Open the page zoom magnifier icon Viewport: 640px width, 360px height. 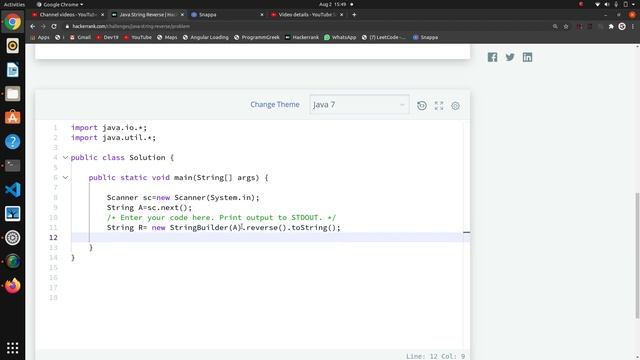point(555,27)
